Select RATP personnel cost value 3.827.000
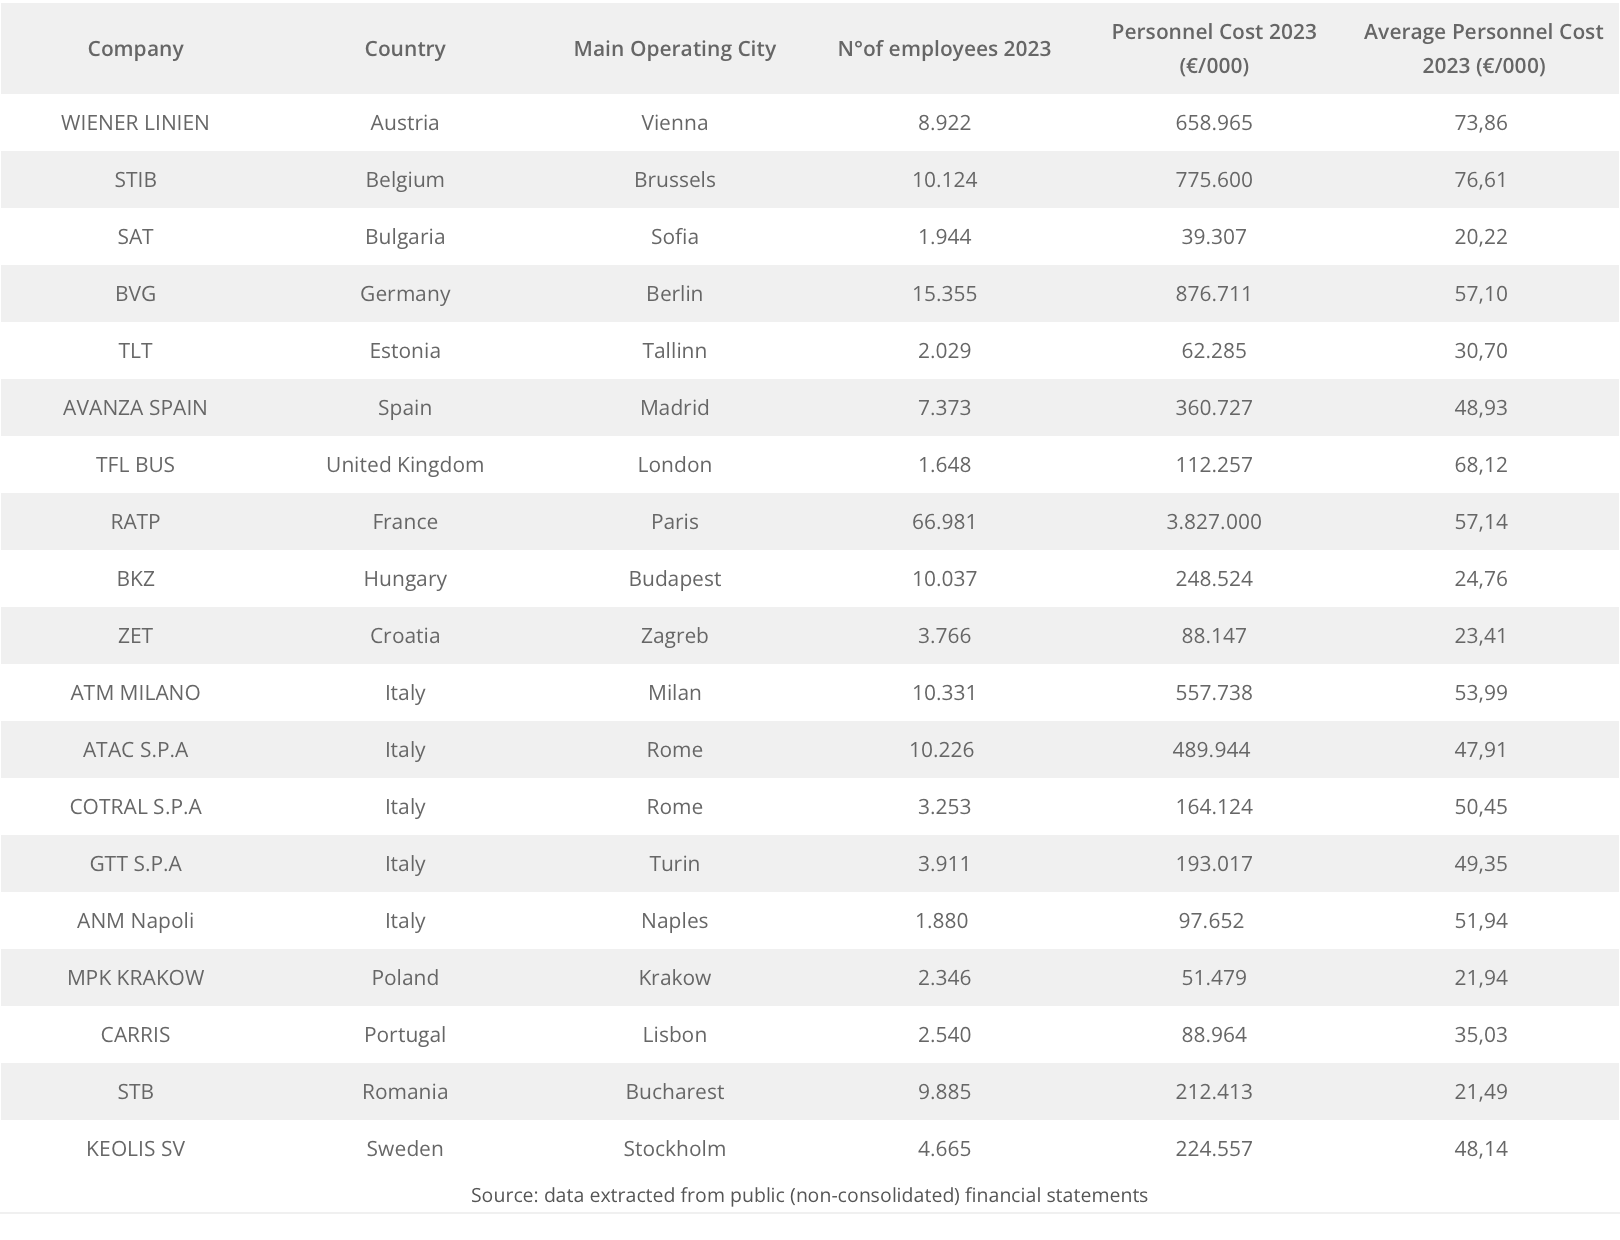 [x=1214, y=522]
